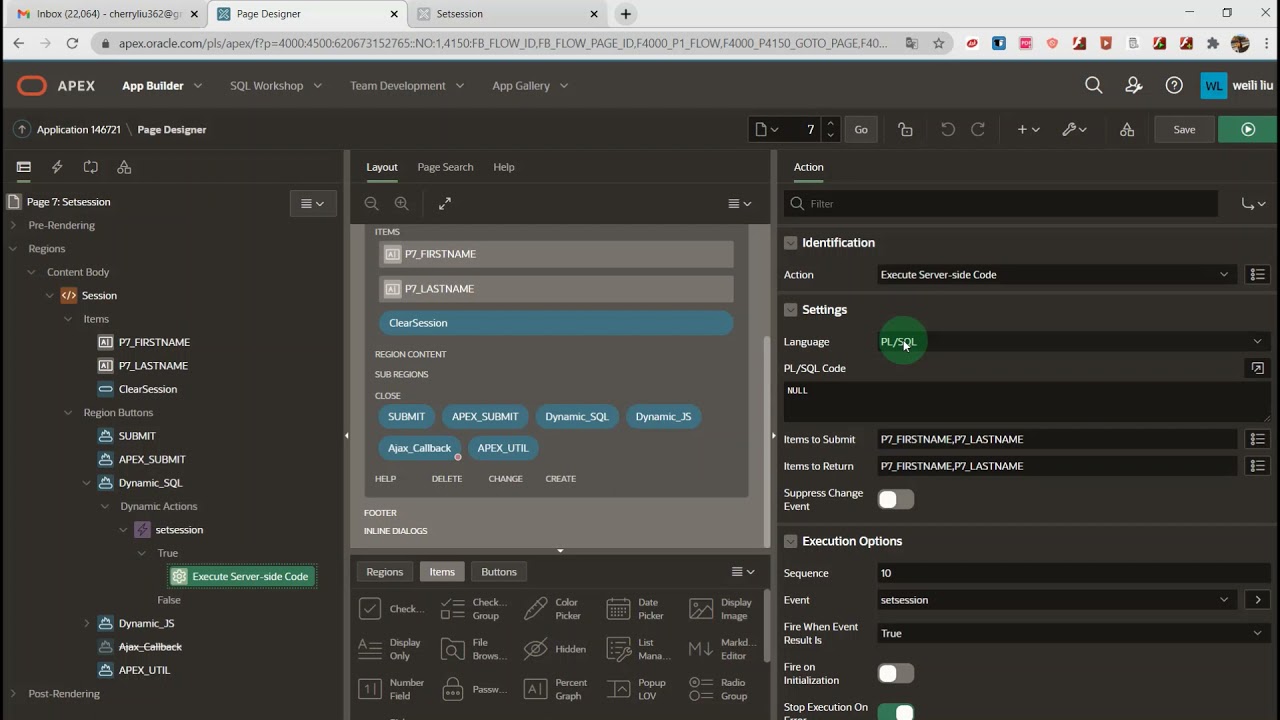The height and width of the screenshot is (720, 1280).
Task: Open the SQL Workshop menu
Action: pos(276,86)
